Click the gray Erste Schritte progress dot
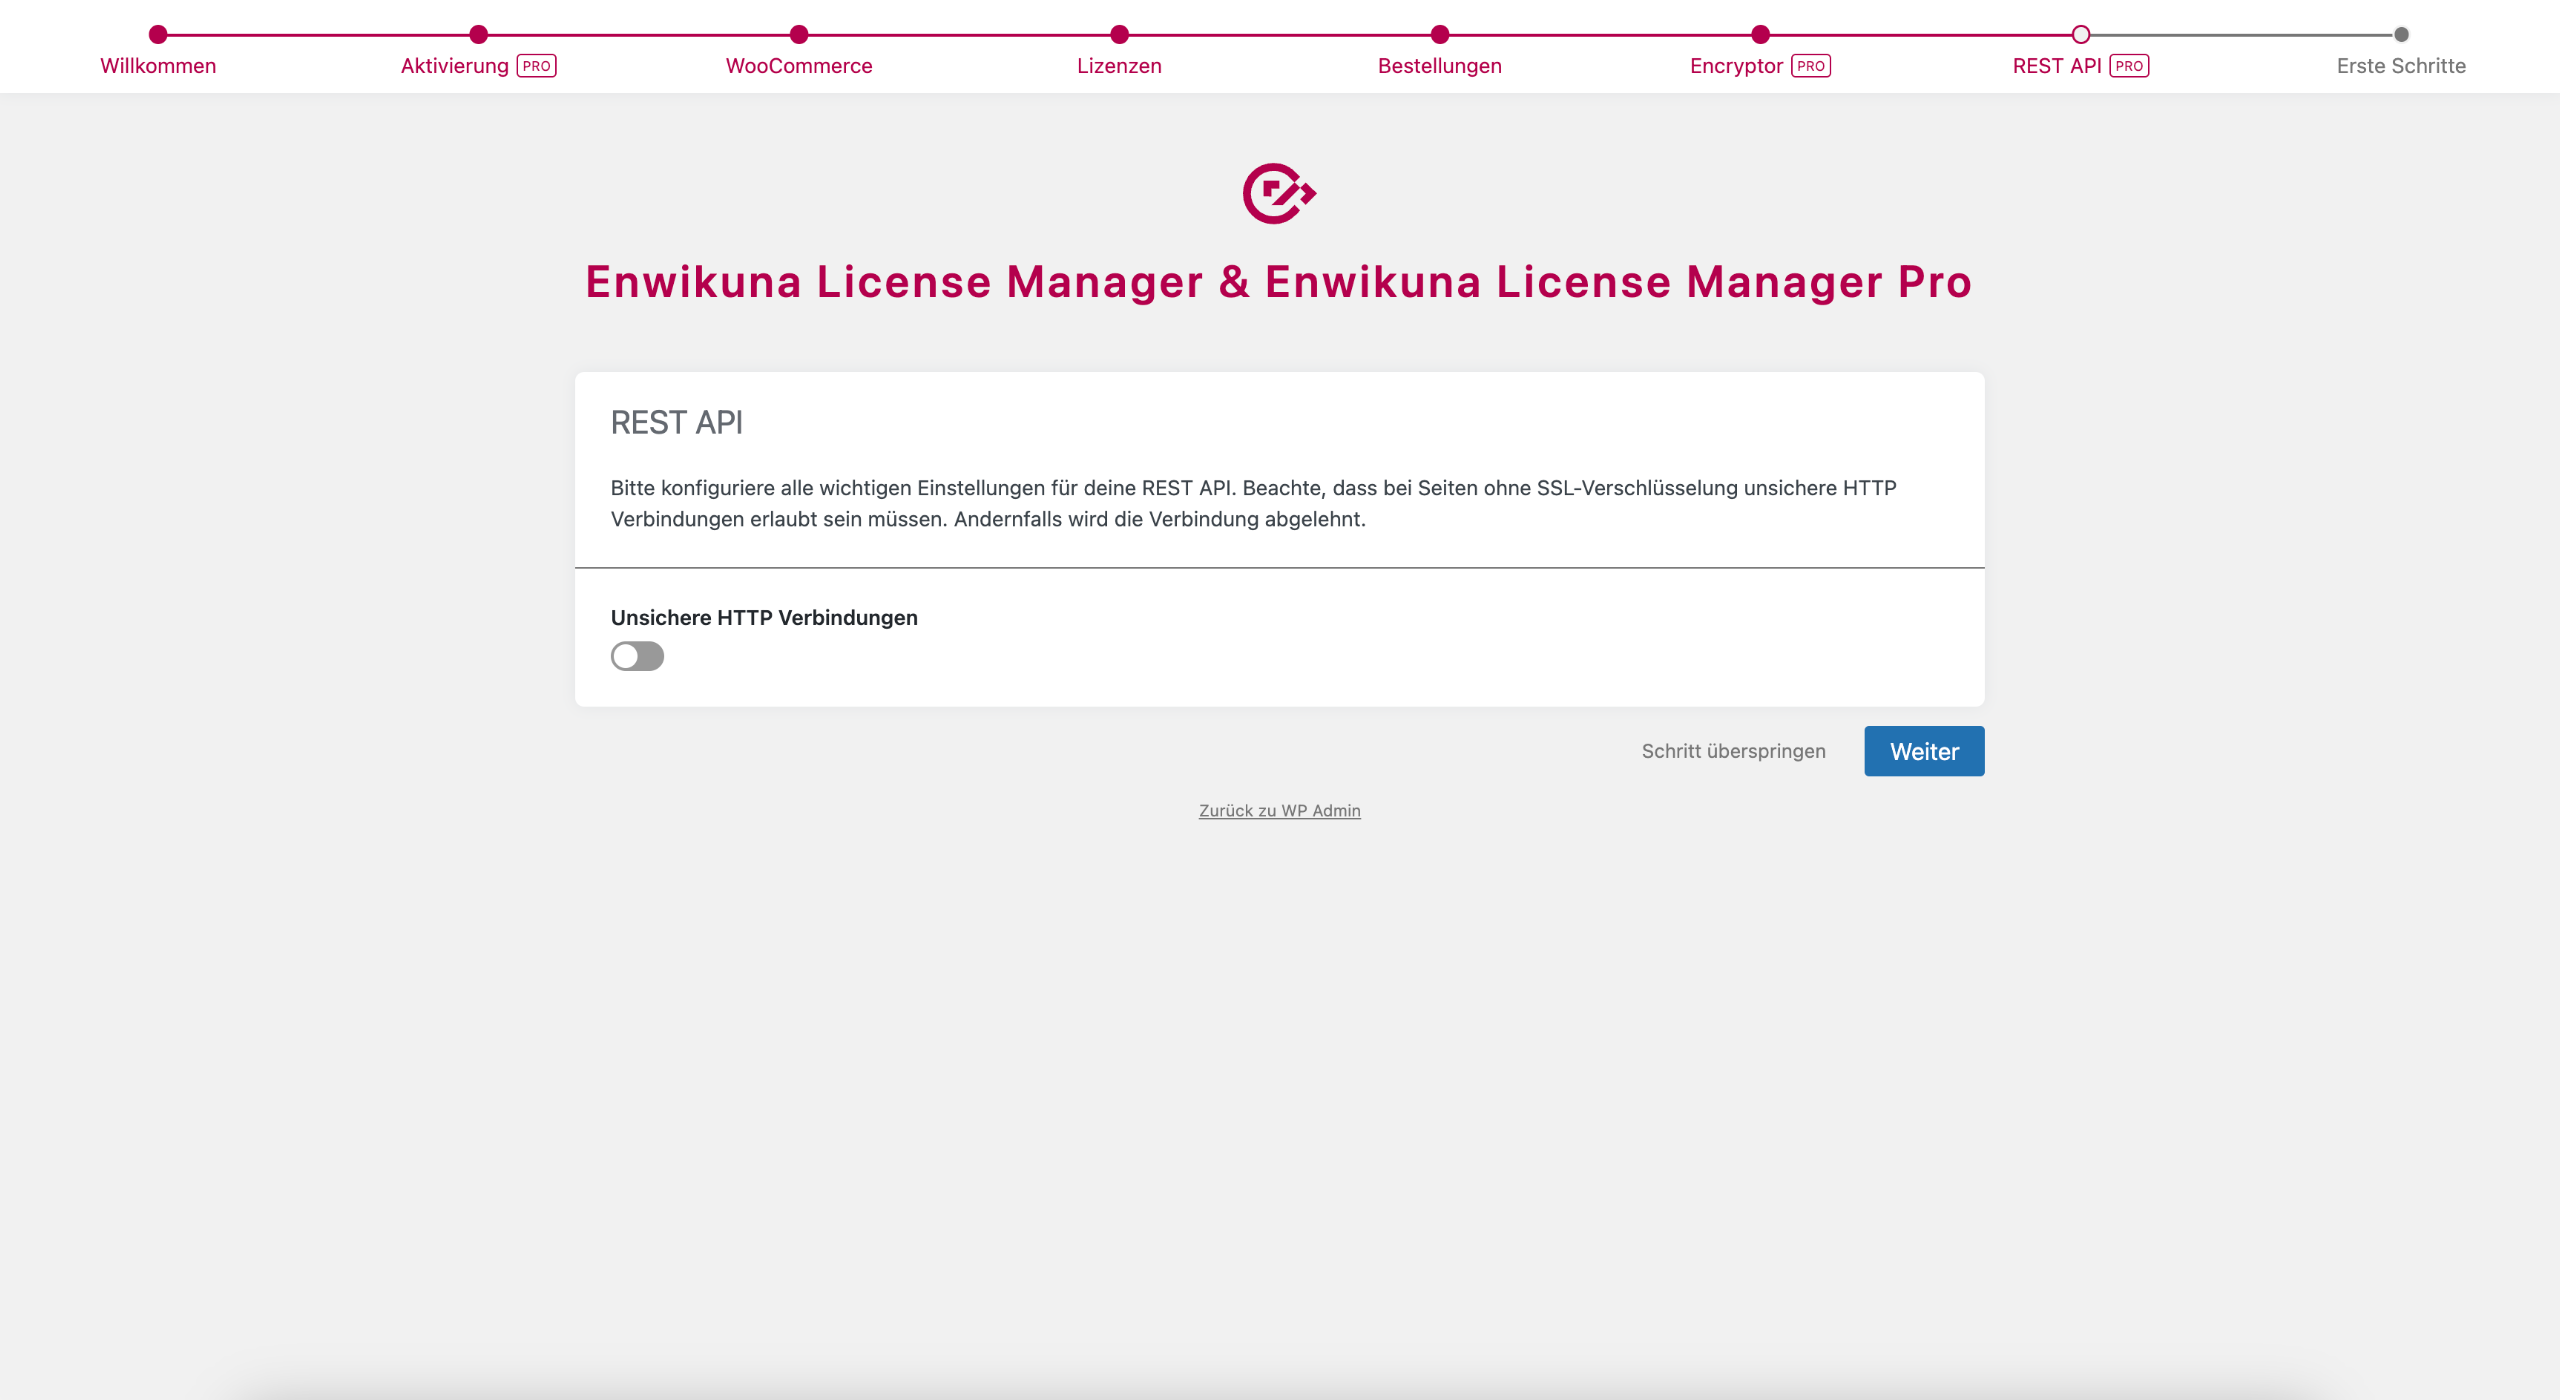This screenshot has width=2560, height=1400. [x=2401, y=35]
